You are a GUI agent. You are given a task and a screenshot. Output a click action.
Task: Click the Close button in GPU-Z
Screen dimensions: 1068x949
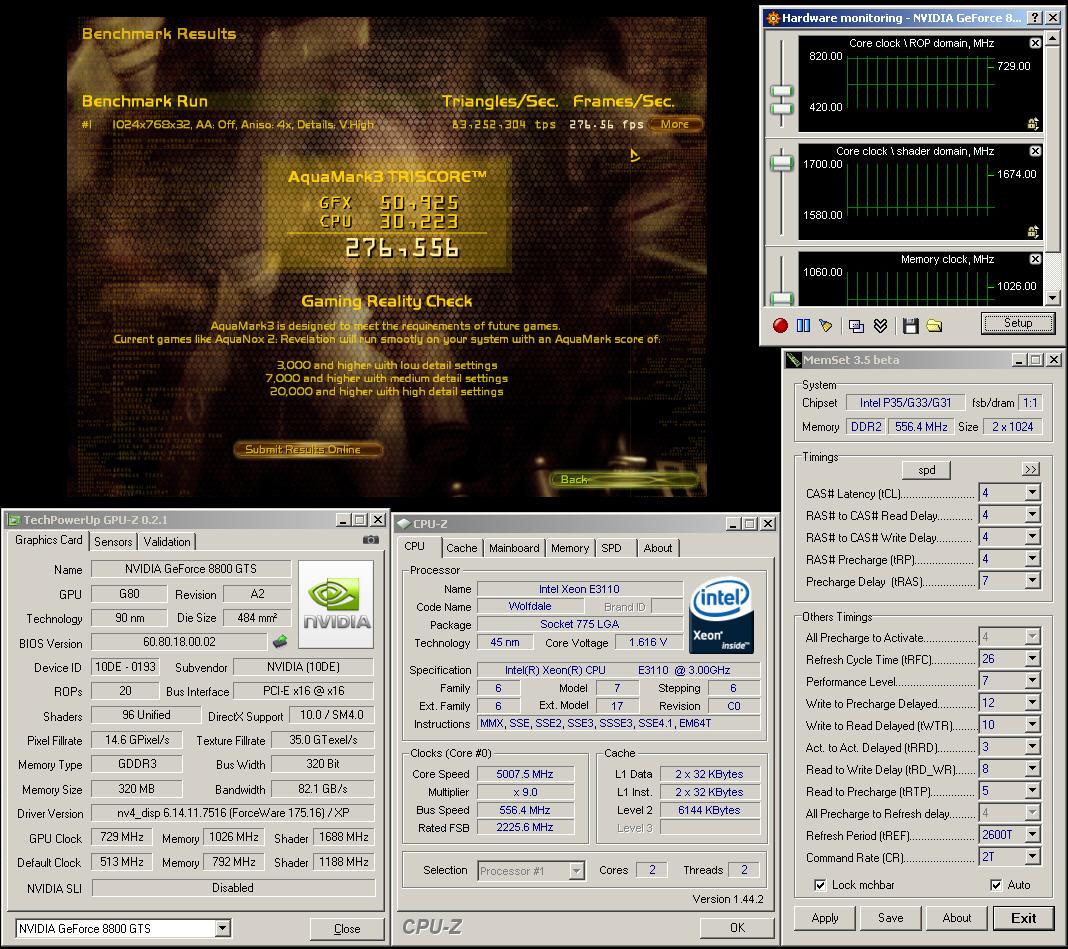pos(347,929)
